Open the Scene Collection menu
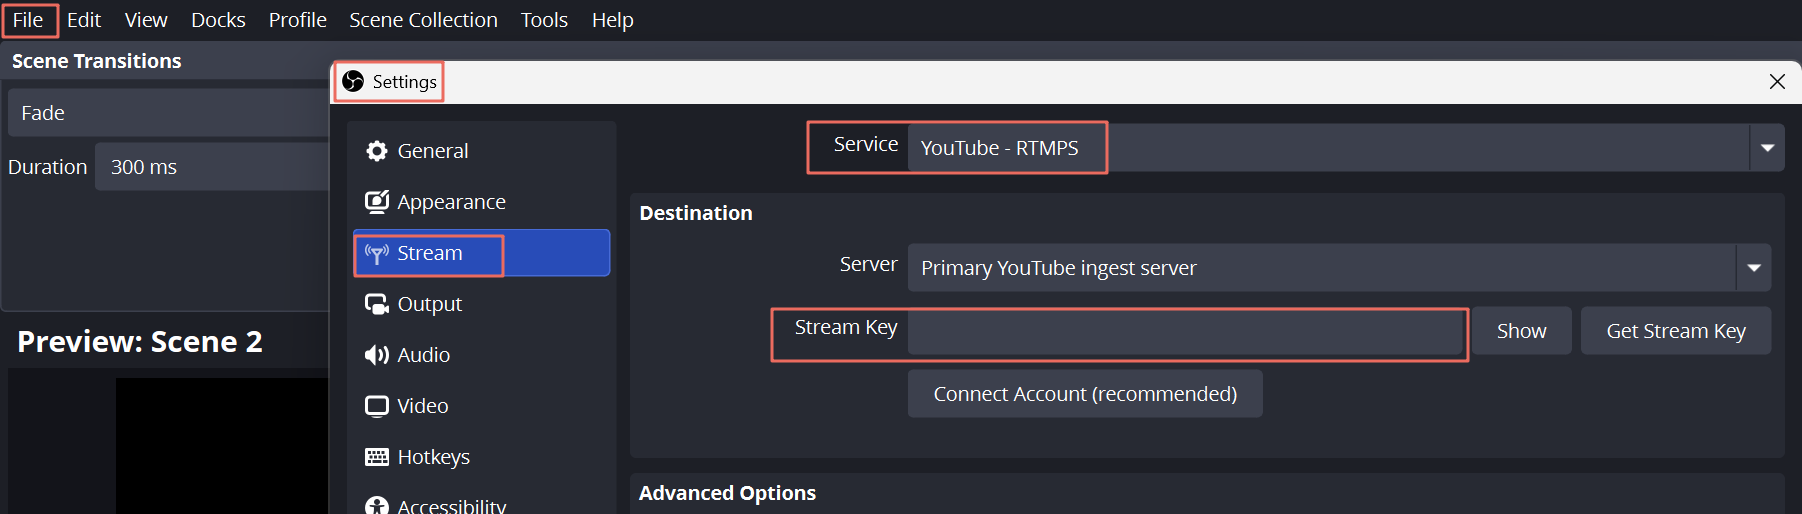The height and width of the screenshot is (514, 1802). (x=423, y=20)
